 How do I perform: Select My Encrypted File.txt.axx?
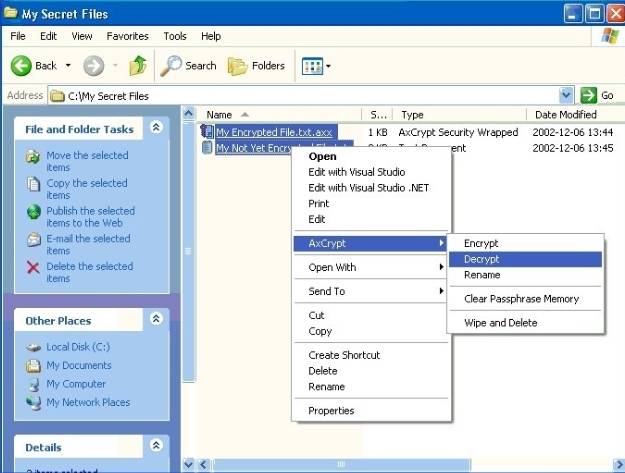(x=274, y=132)
